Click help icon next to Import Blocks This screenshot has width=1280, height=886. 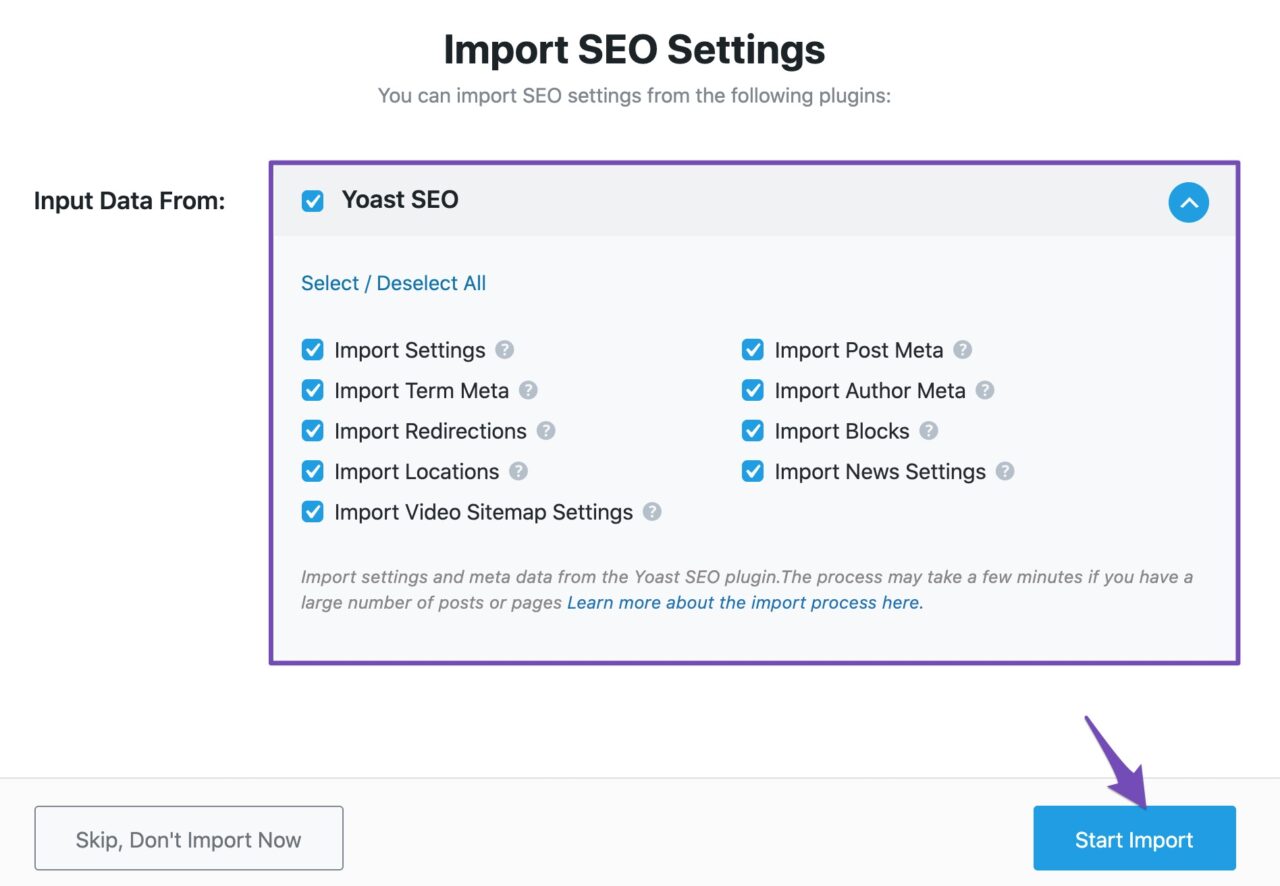929,431
